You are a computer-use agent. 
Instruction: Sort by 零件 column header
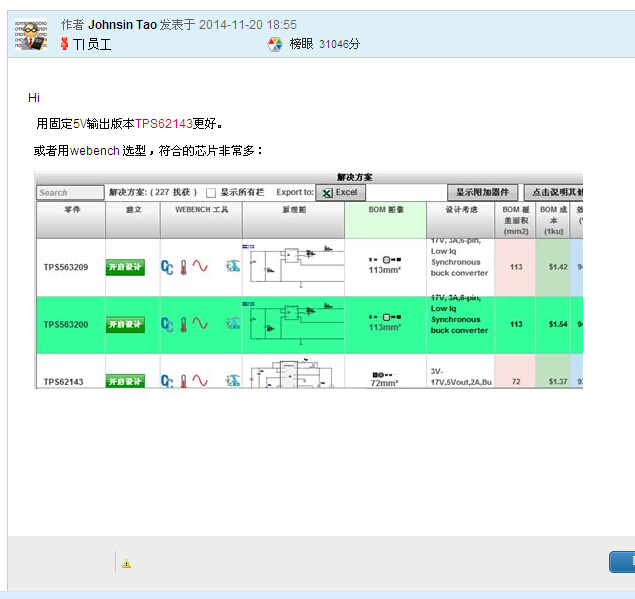[71, 220]
